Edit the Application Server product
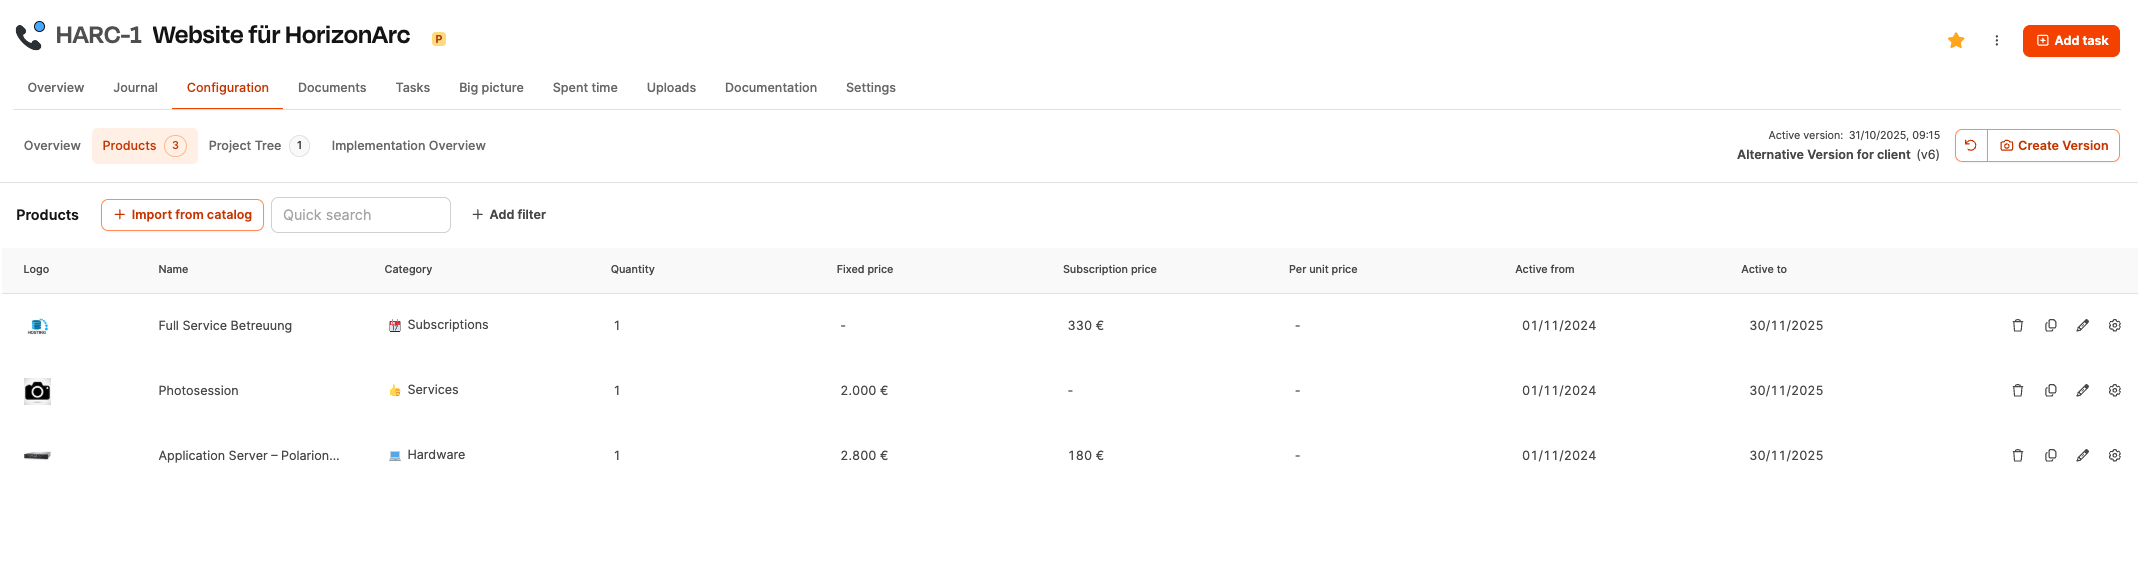 2082,456
